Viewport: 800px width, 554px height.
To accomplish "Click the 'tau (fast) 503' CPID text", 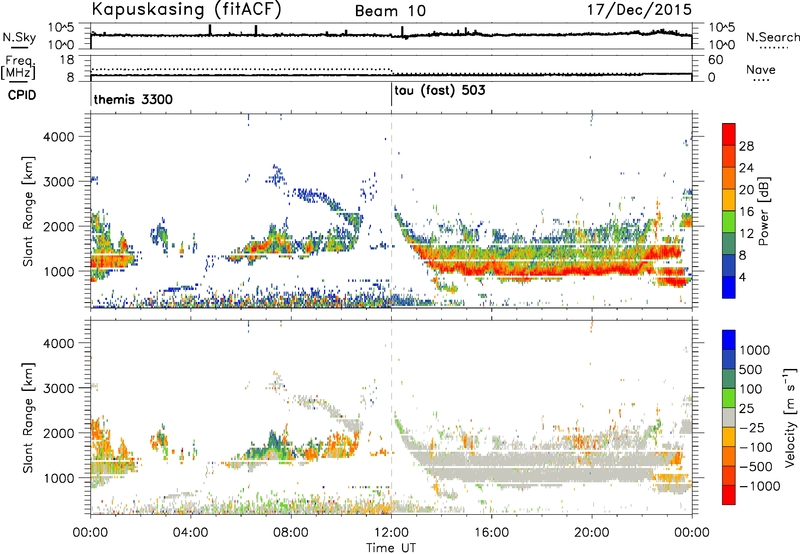I will [440, 90].
